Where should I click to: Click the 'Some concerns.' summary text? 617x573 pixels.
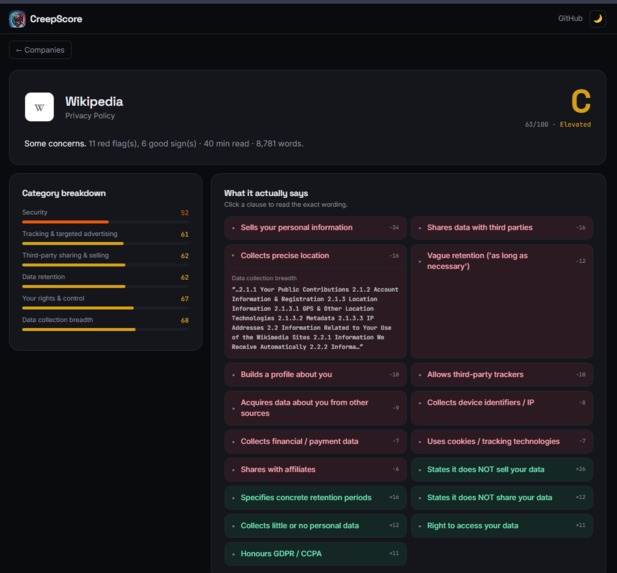[55, 144]
